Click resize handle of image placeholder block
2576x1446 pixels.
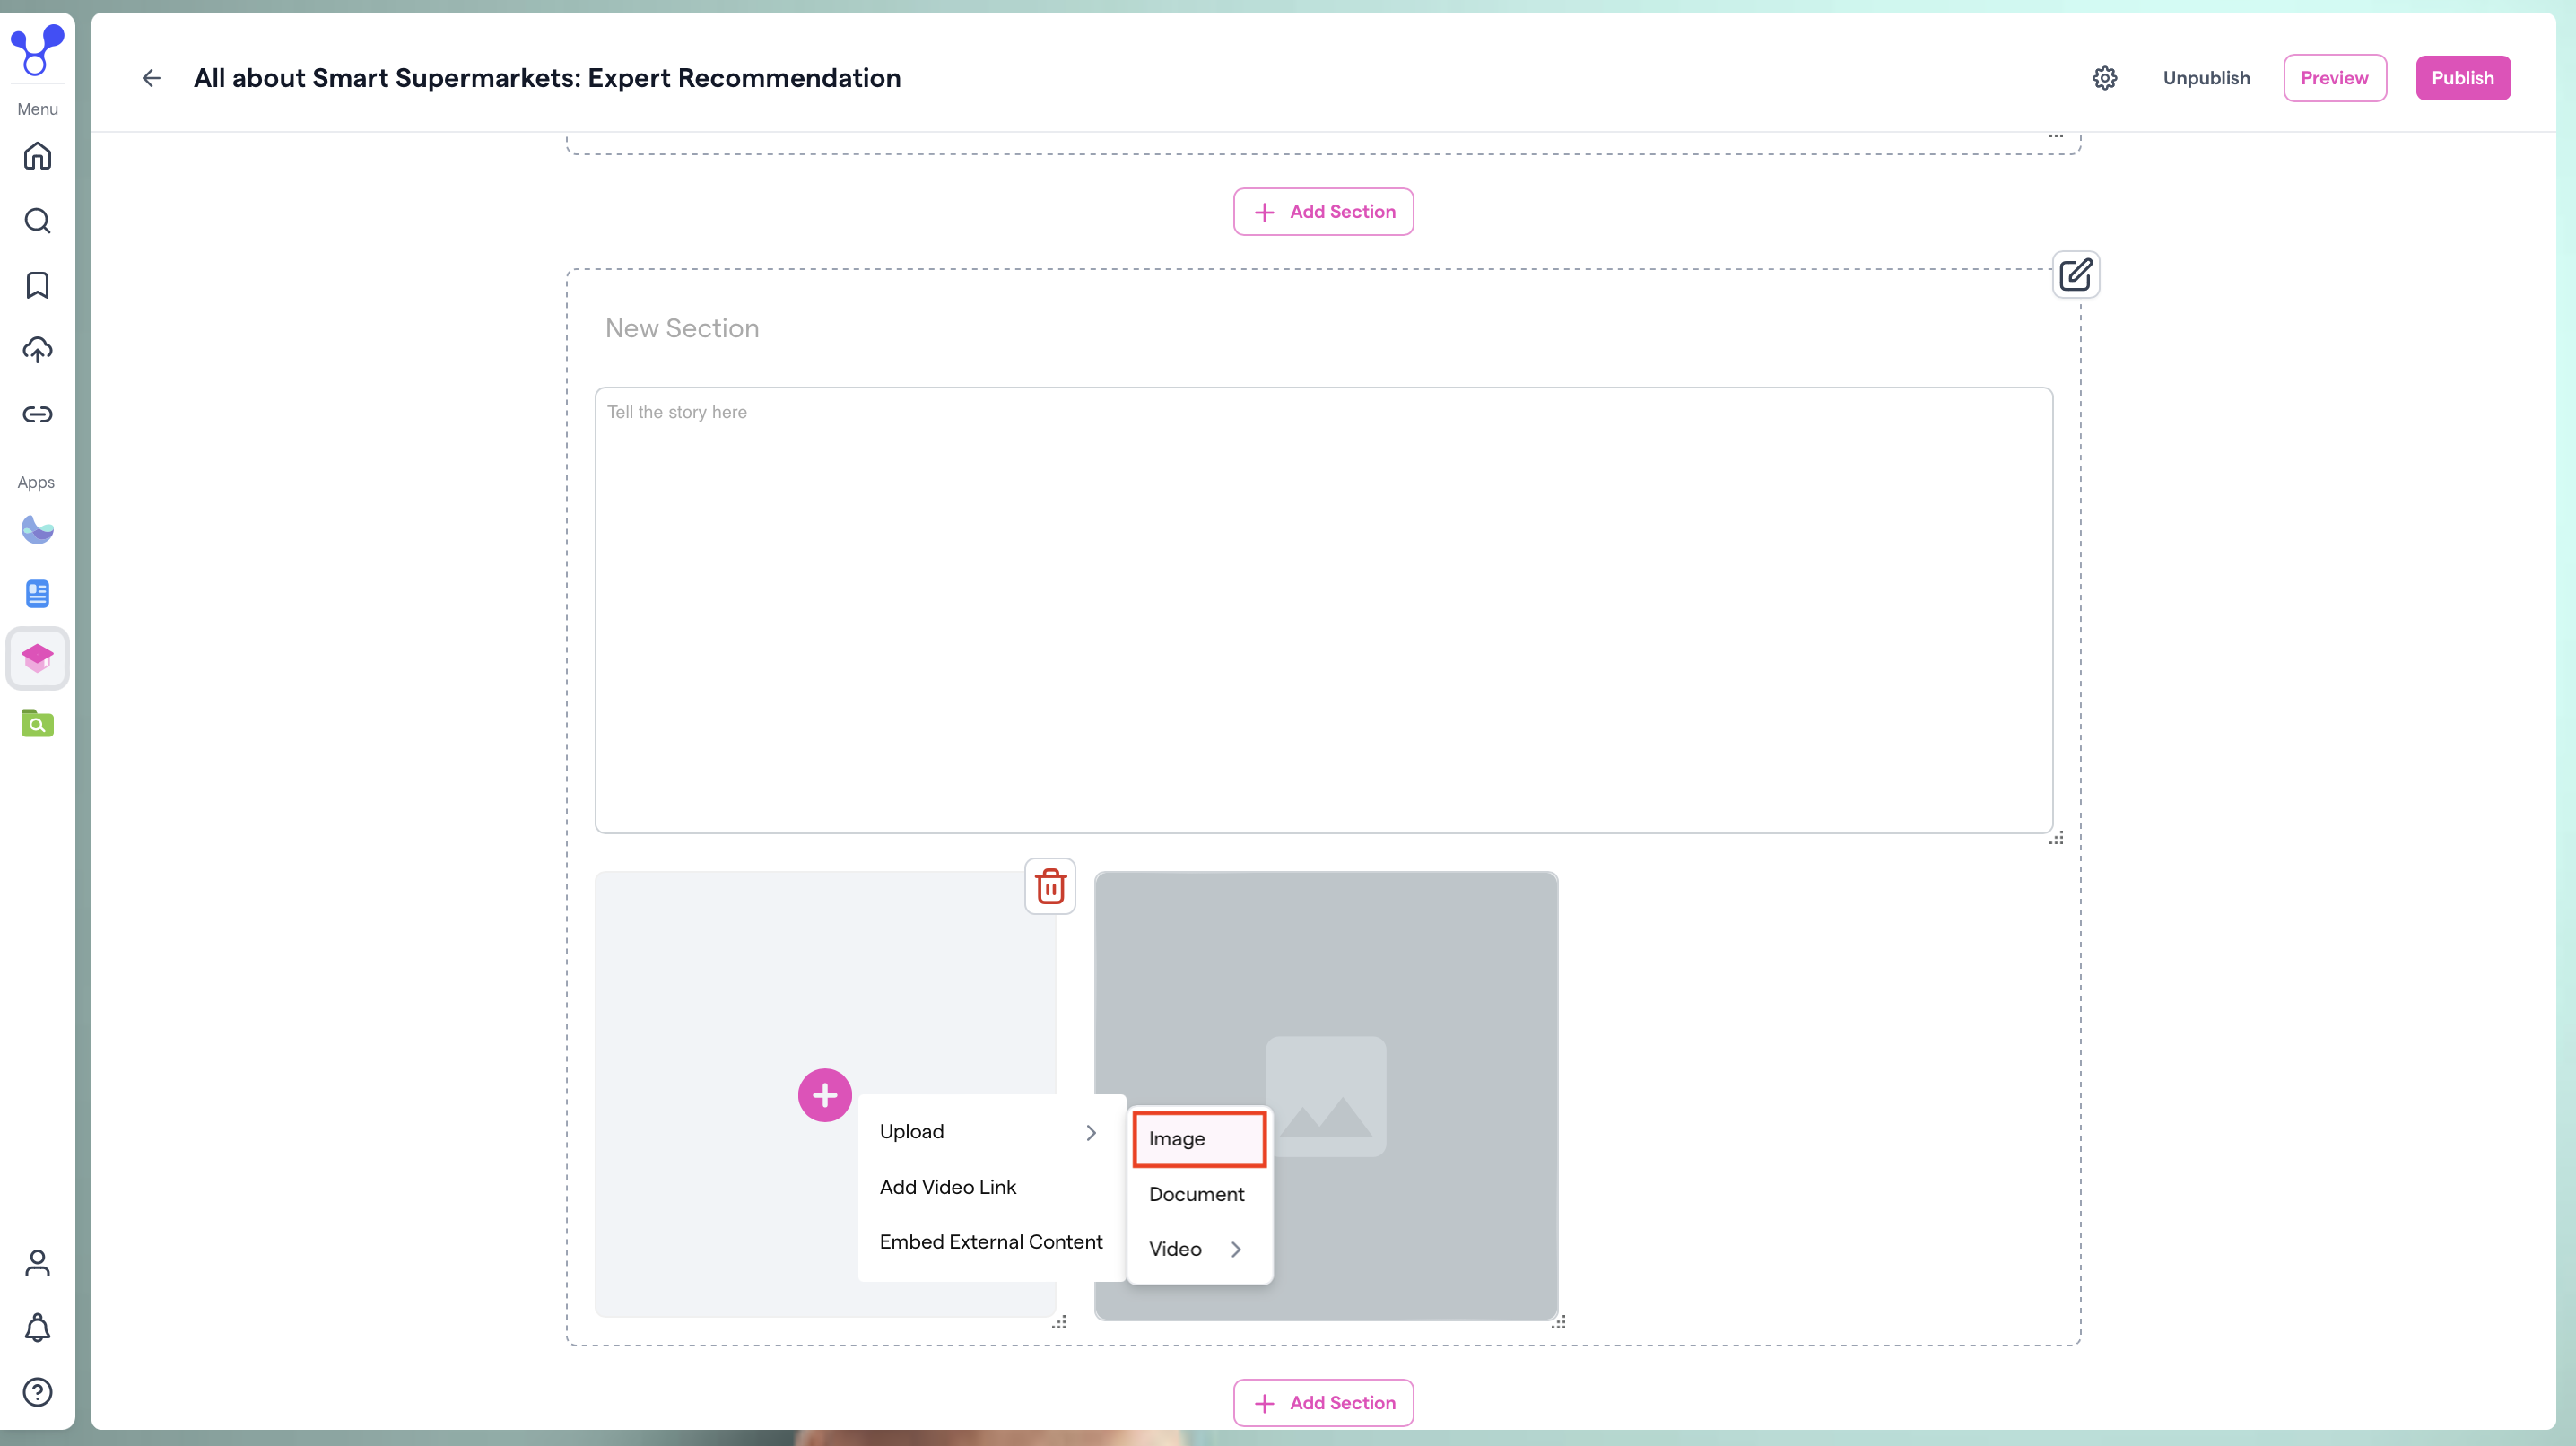tap(1558, 1322)
